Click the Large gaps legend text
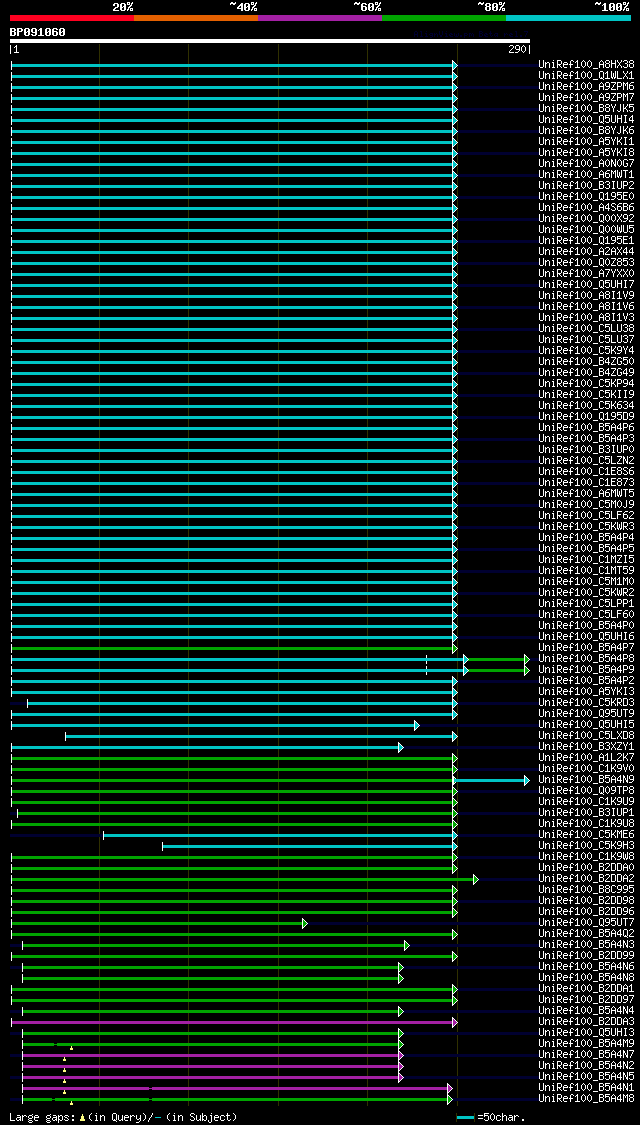Viewport: 640px width, 1125px height. [x=123, y=1117]
